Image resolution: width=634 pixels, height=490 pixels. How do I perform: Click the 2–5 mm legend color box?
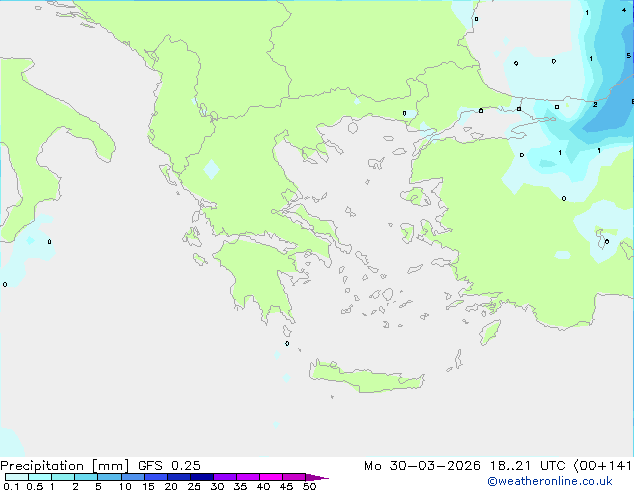click(x=86, y=477)
